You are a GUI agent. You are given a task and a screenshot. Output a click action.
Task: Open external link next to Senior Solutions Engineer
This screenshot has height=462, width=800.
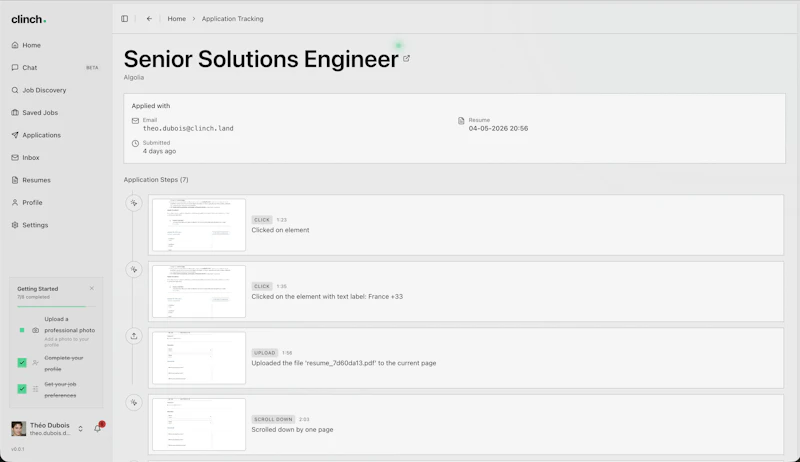pos(406,59)
